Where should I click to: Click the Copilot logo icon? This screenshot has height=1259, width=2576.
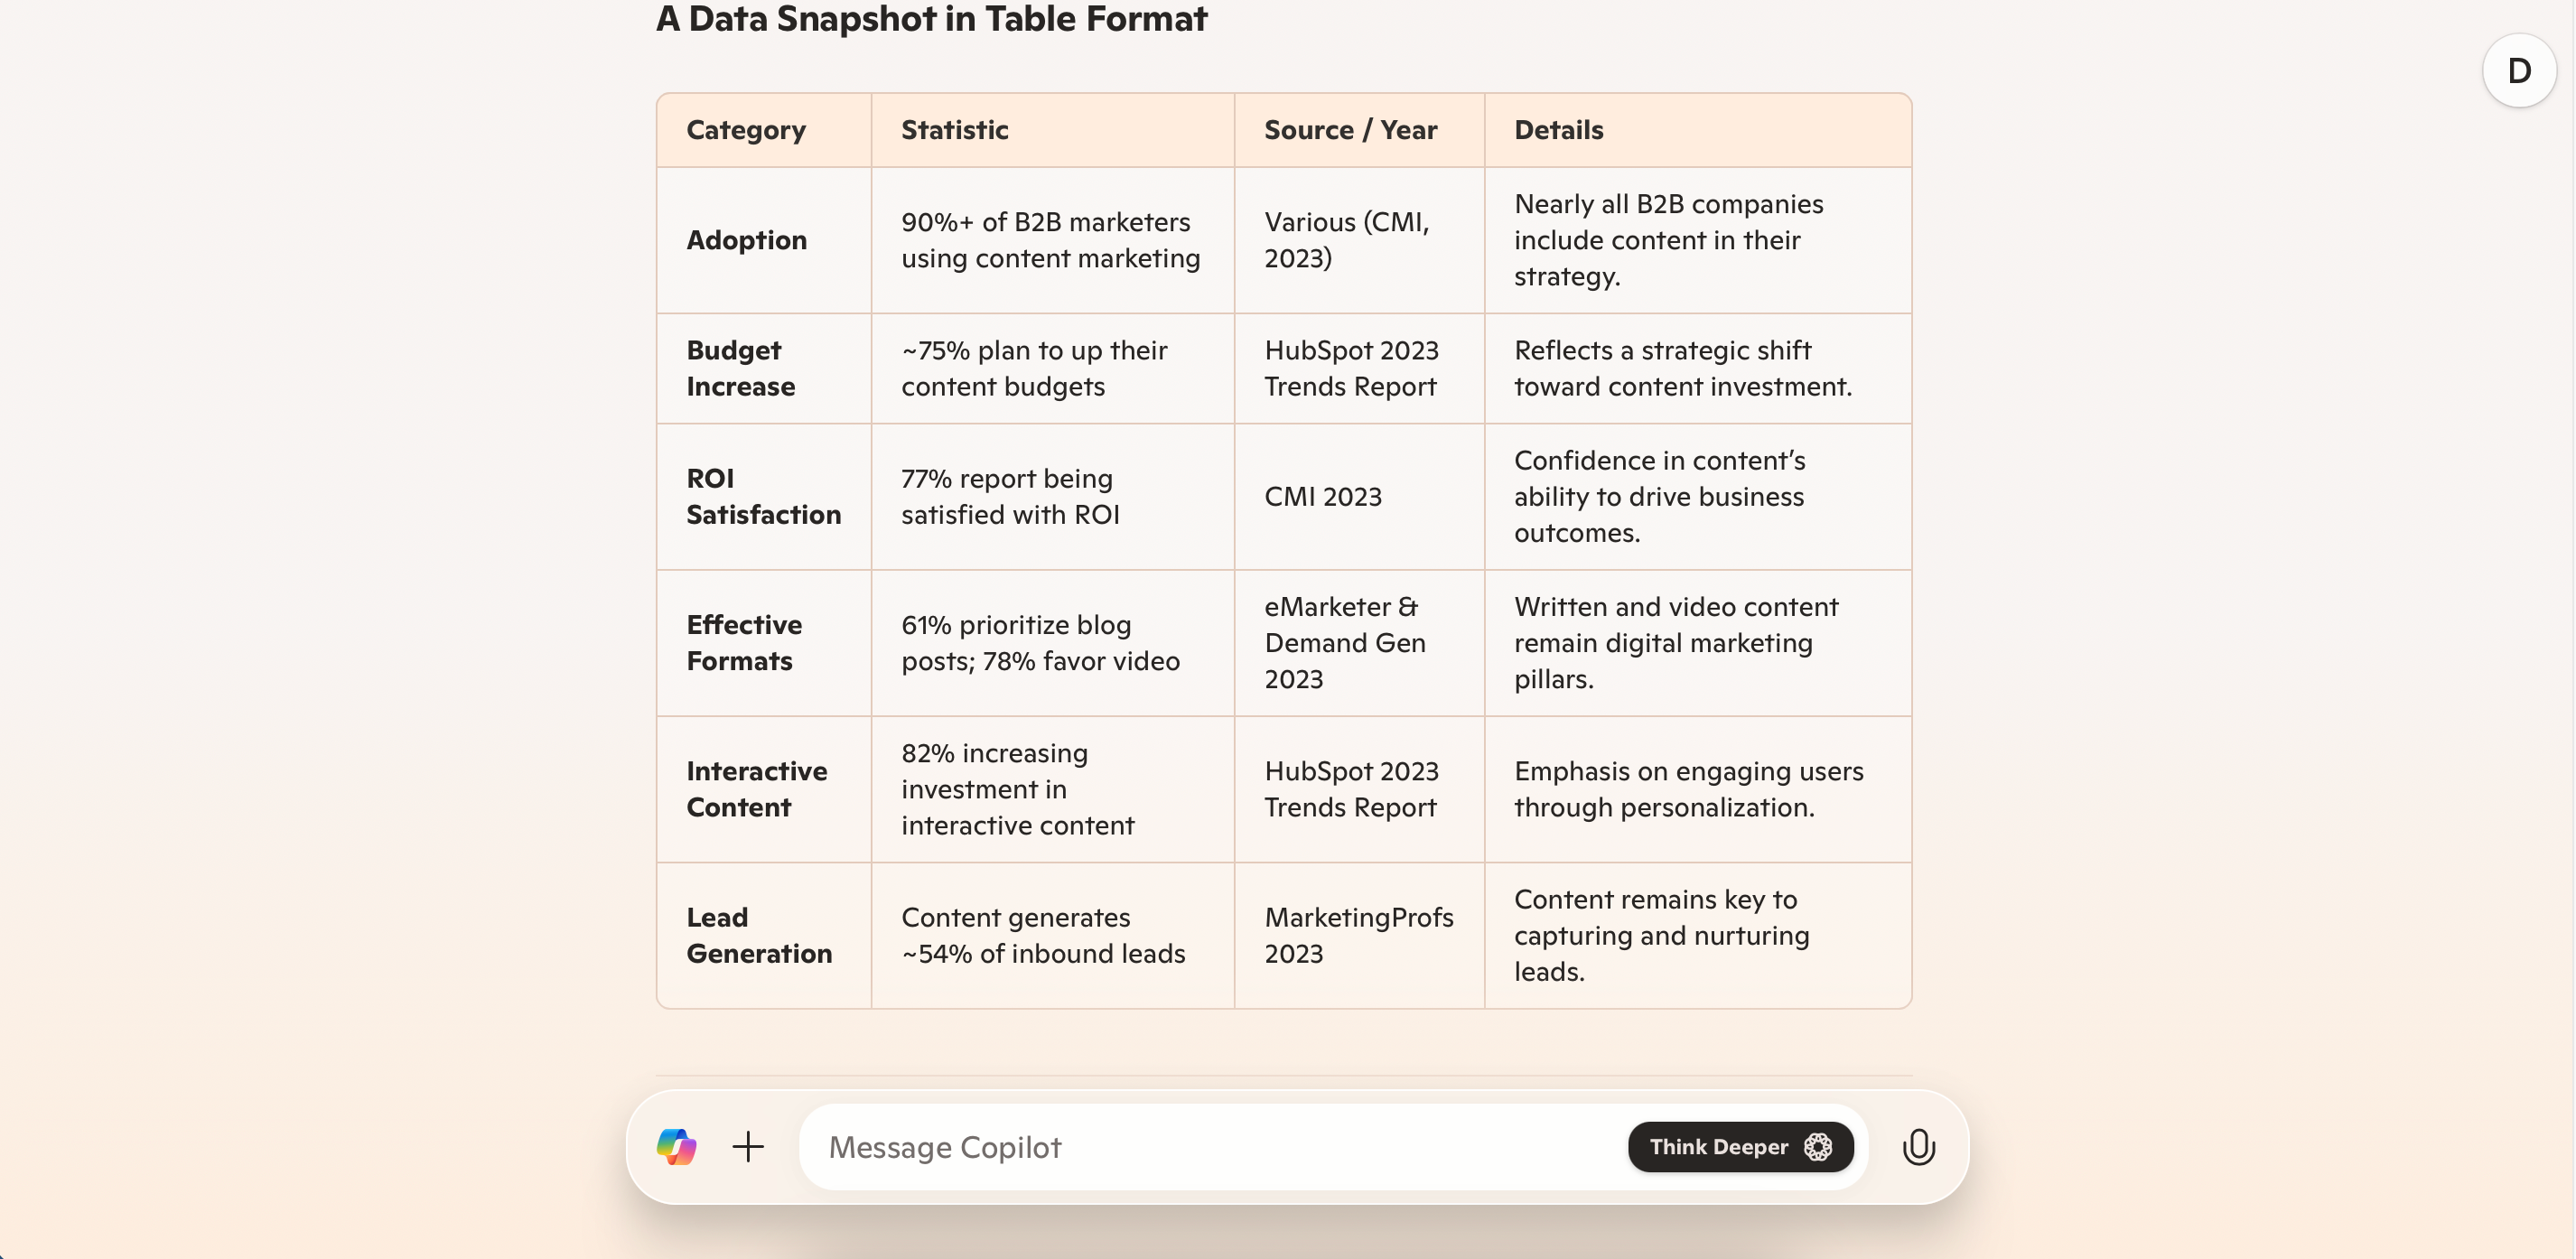tap(676, 1146)
